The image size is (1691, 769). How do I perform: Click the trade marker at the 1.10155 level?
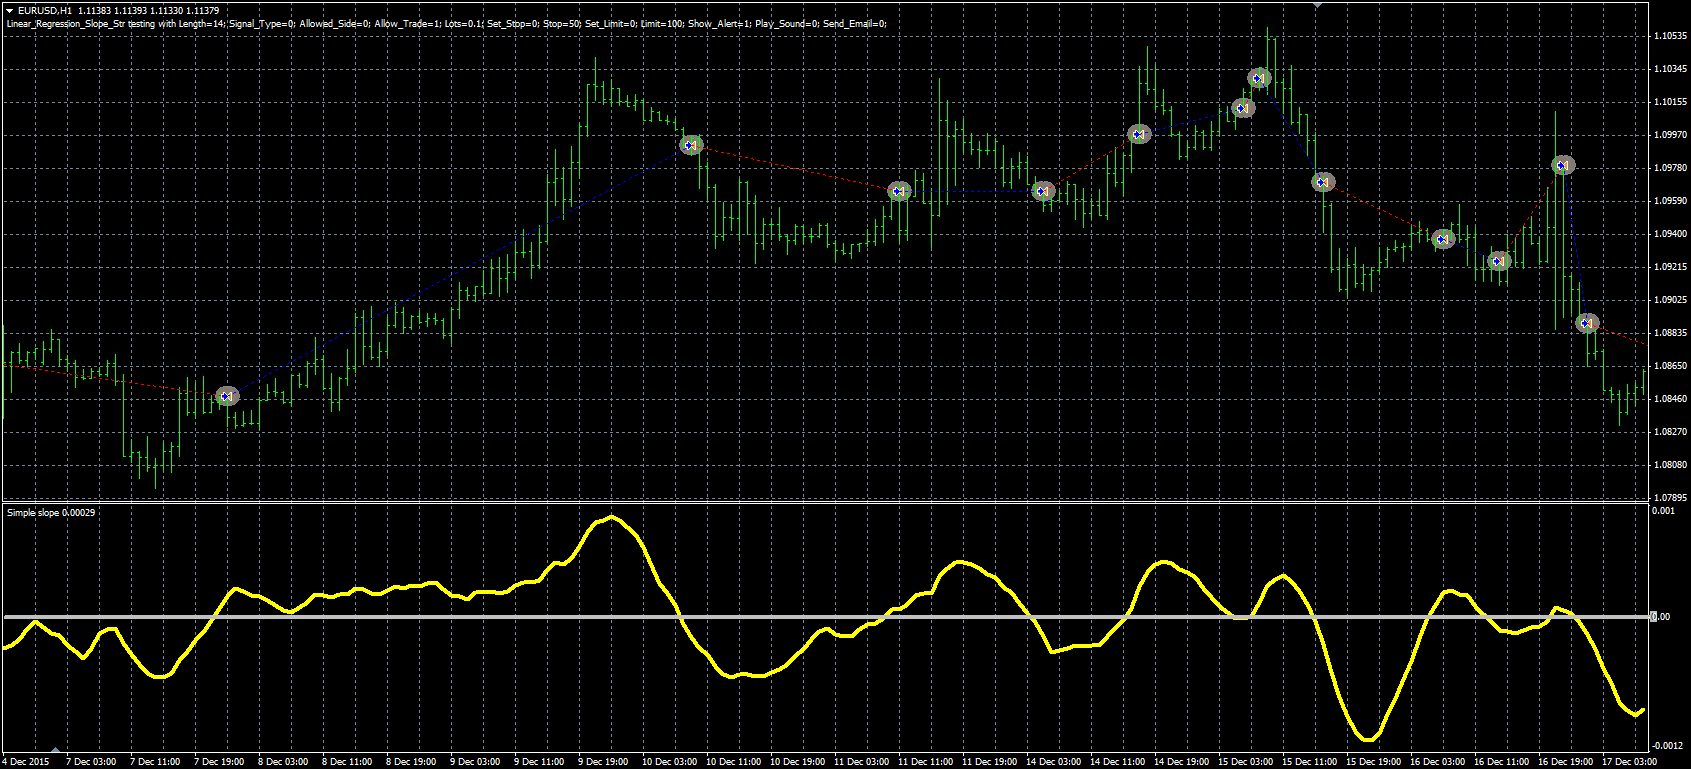(1243, 108)
